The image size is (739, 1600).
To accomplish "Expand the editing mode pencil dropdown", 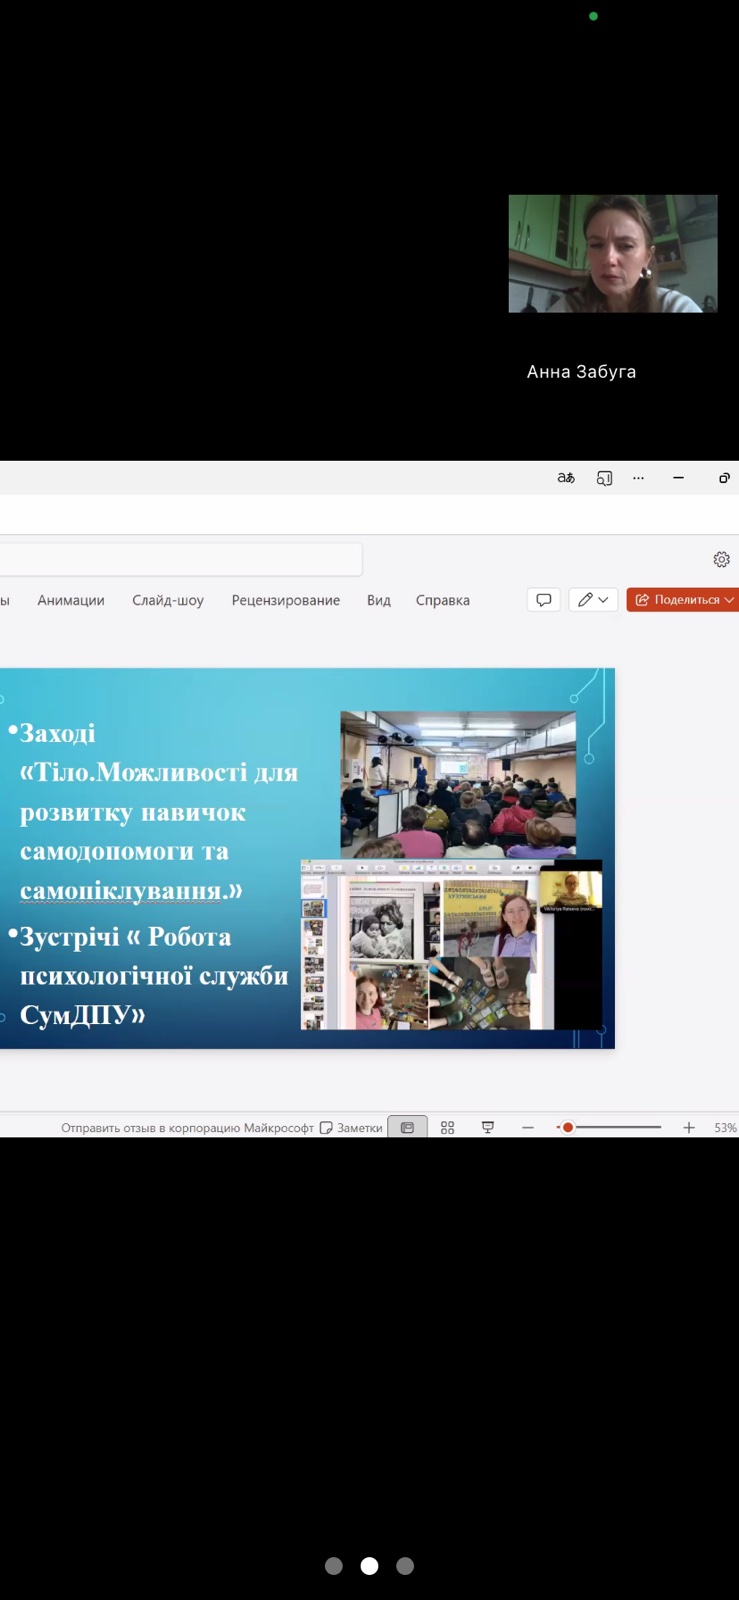I will [593, 600].
